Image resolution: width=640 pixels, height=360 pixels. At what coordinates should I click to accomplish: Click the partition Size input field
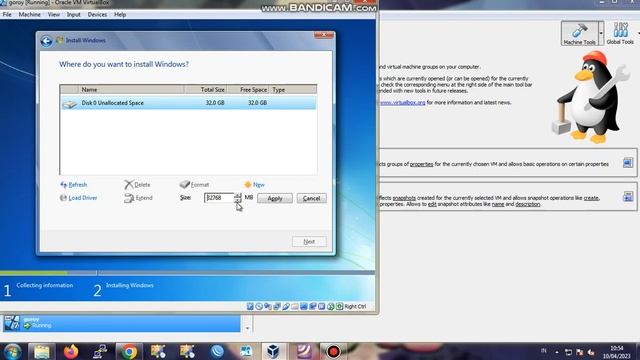(219, 198)
